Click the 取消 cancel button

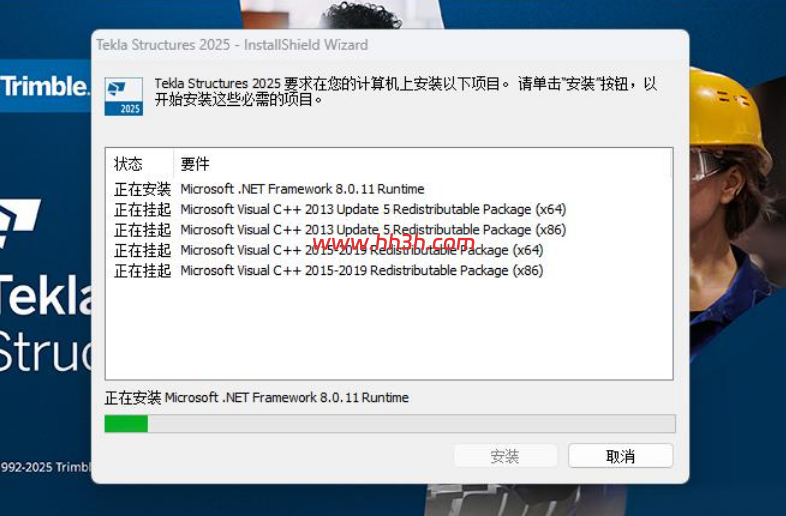(621, 456)
